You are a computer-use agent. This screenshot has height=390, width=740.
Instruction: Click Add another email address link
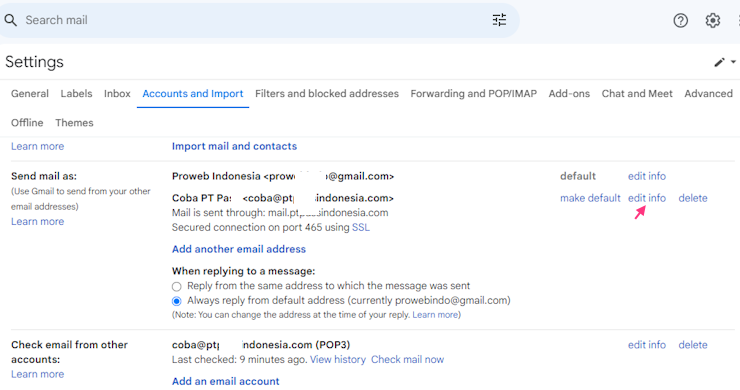pyautogui.click(x=239, y=249)
